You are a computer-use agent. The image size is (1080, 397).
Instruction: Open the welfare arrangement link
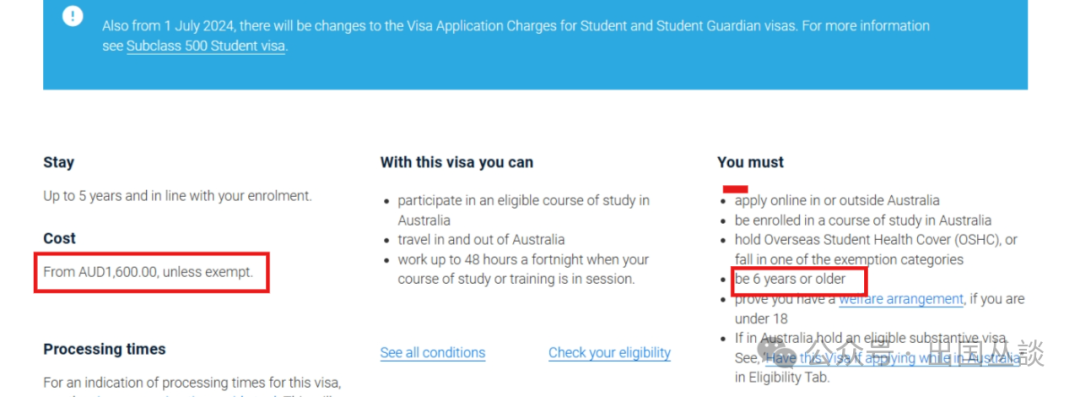tap(901, 299)
